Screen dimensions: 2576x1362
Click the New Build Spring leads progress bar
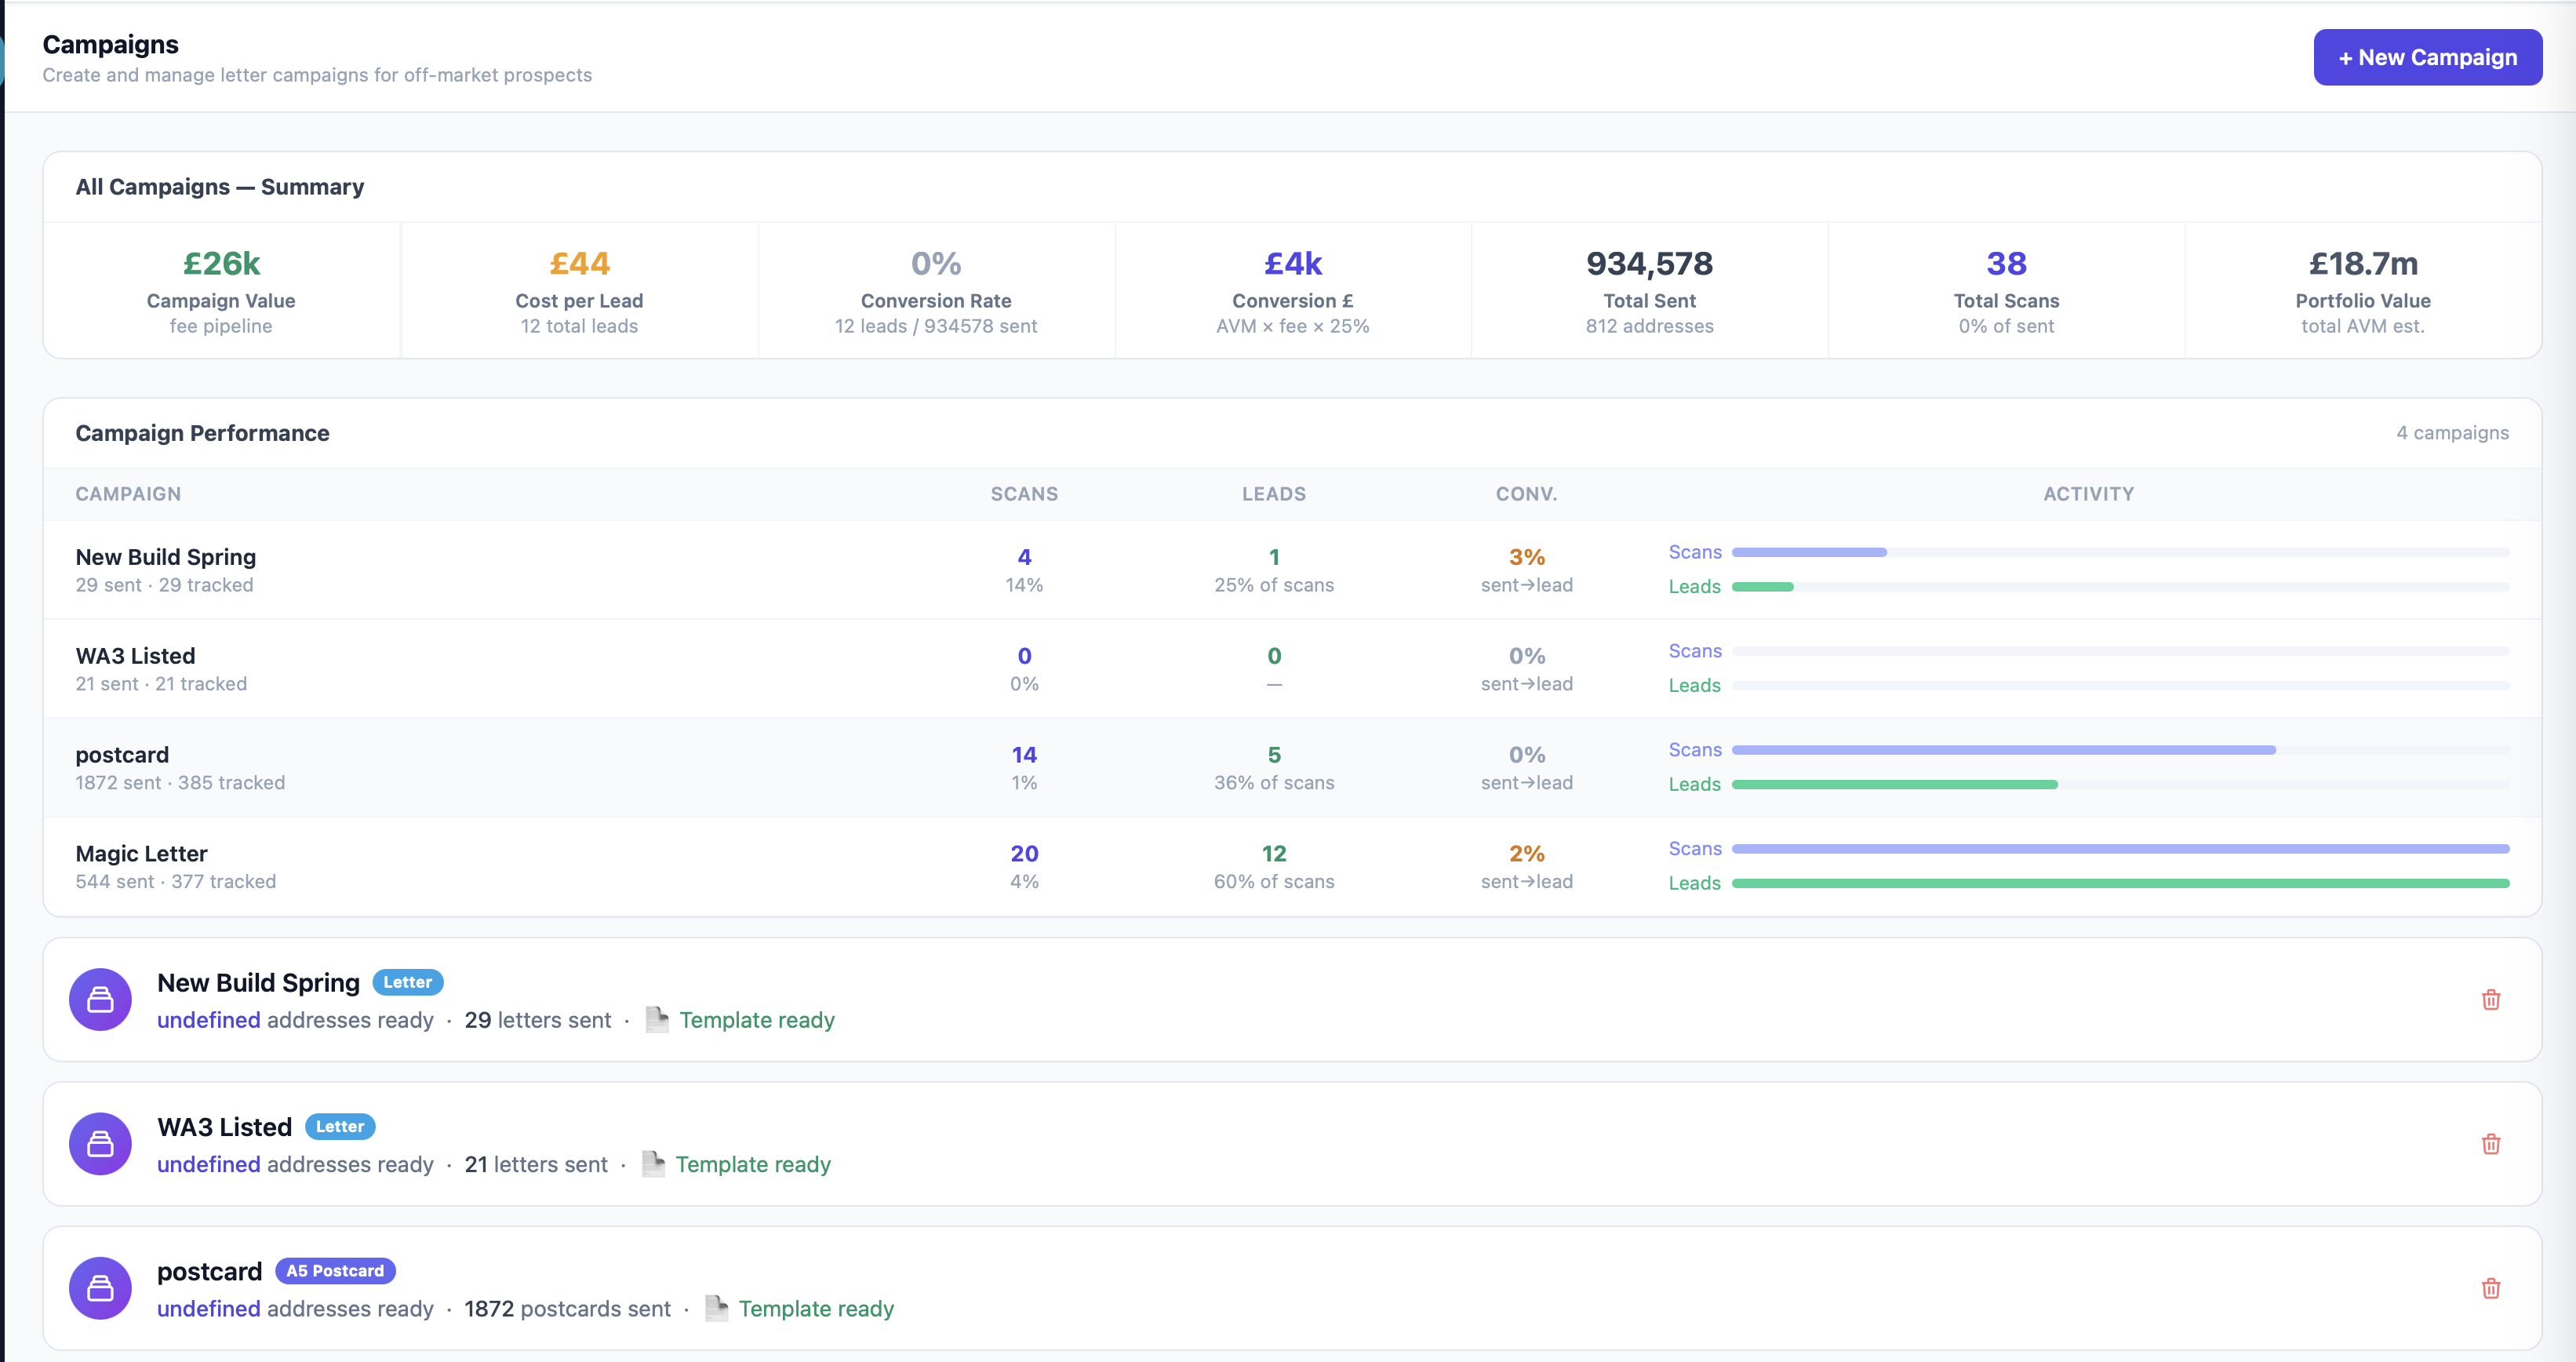[x=2120, y=586]
